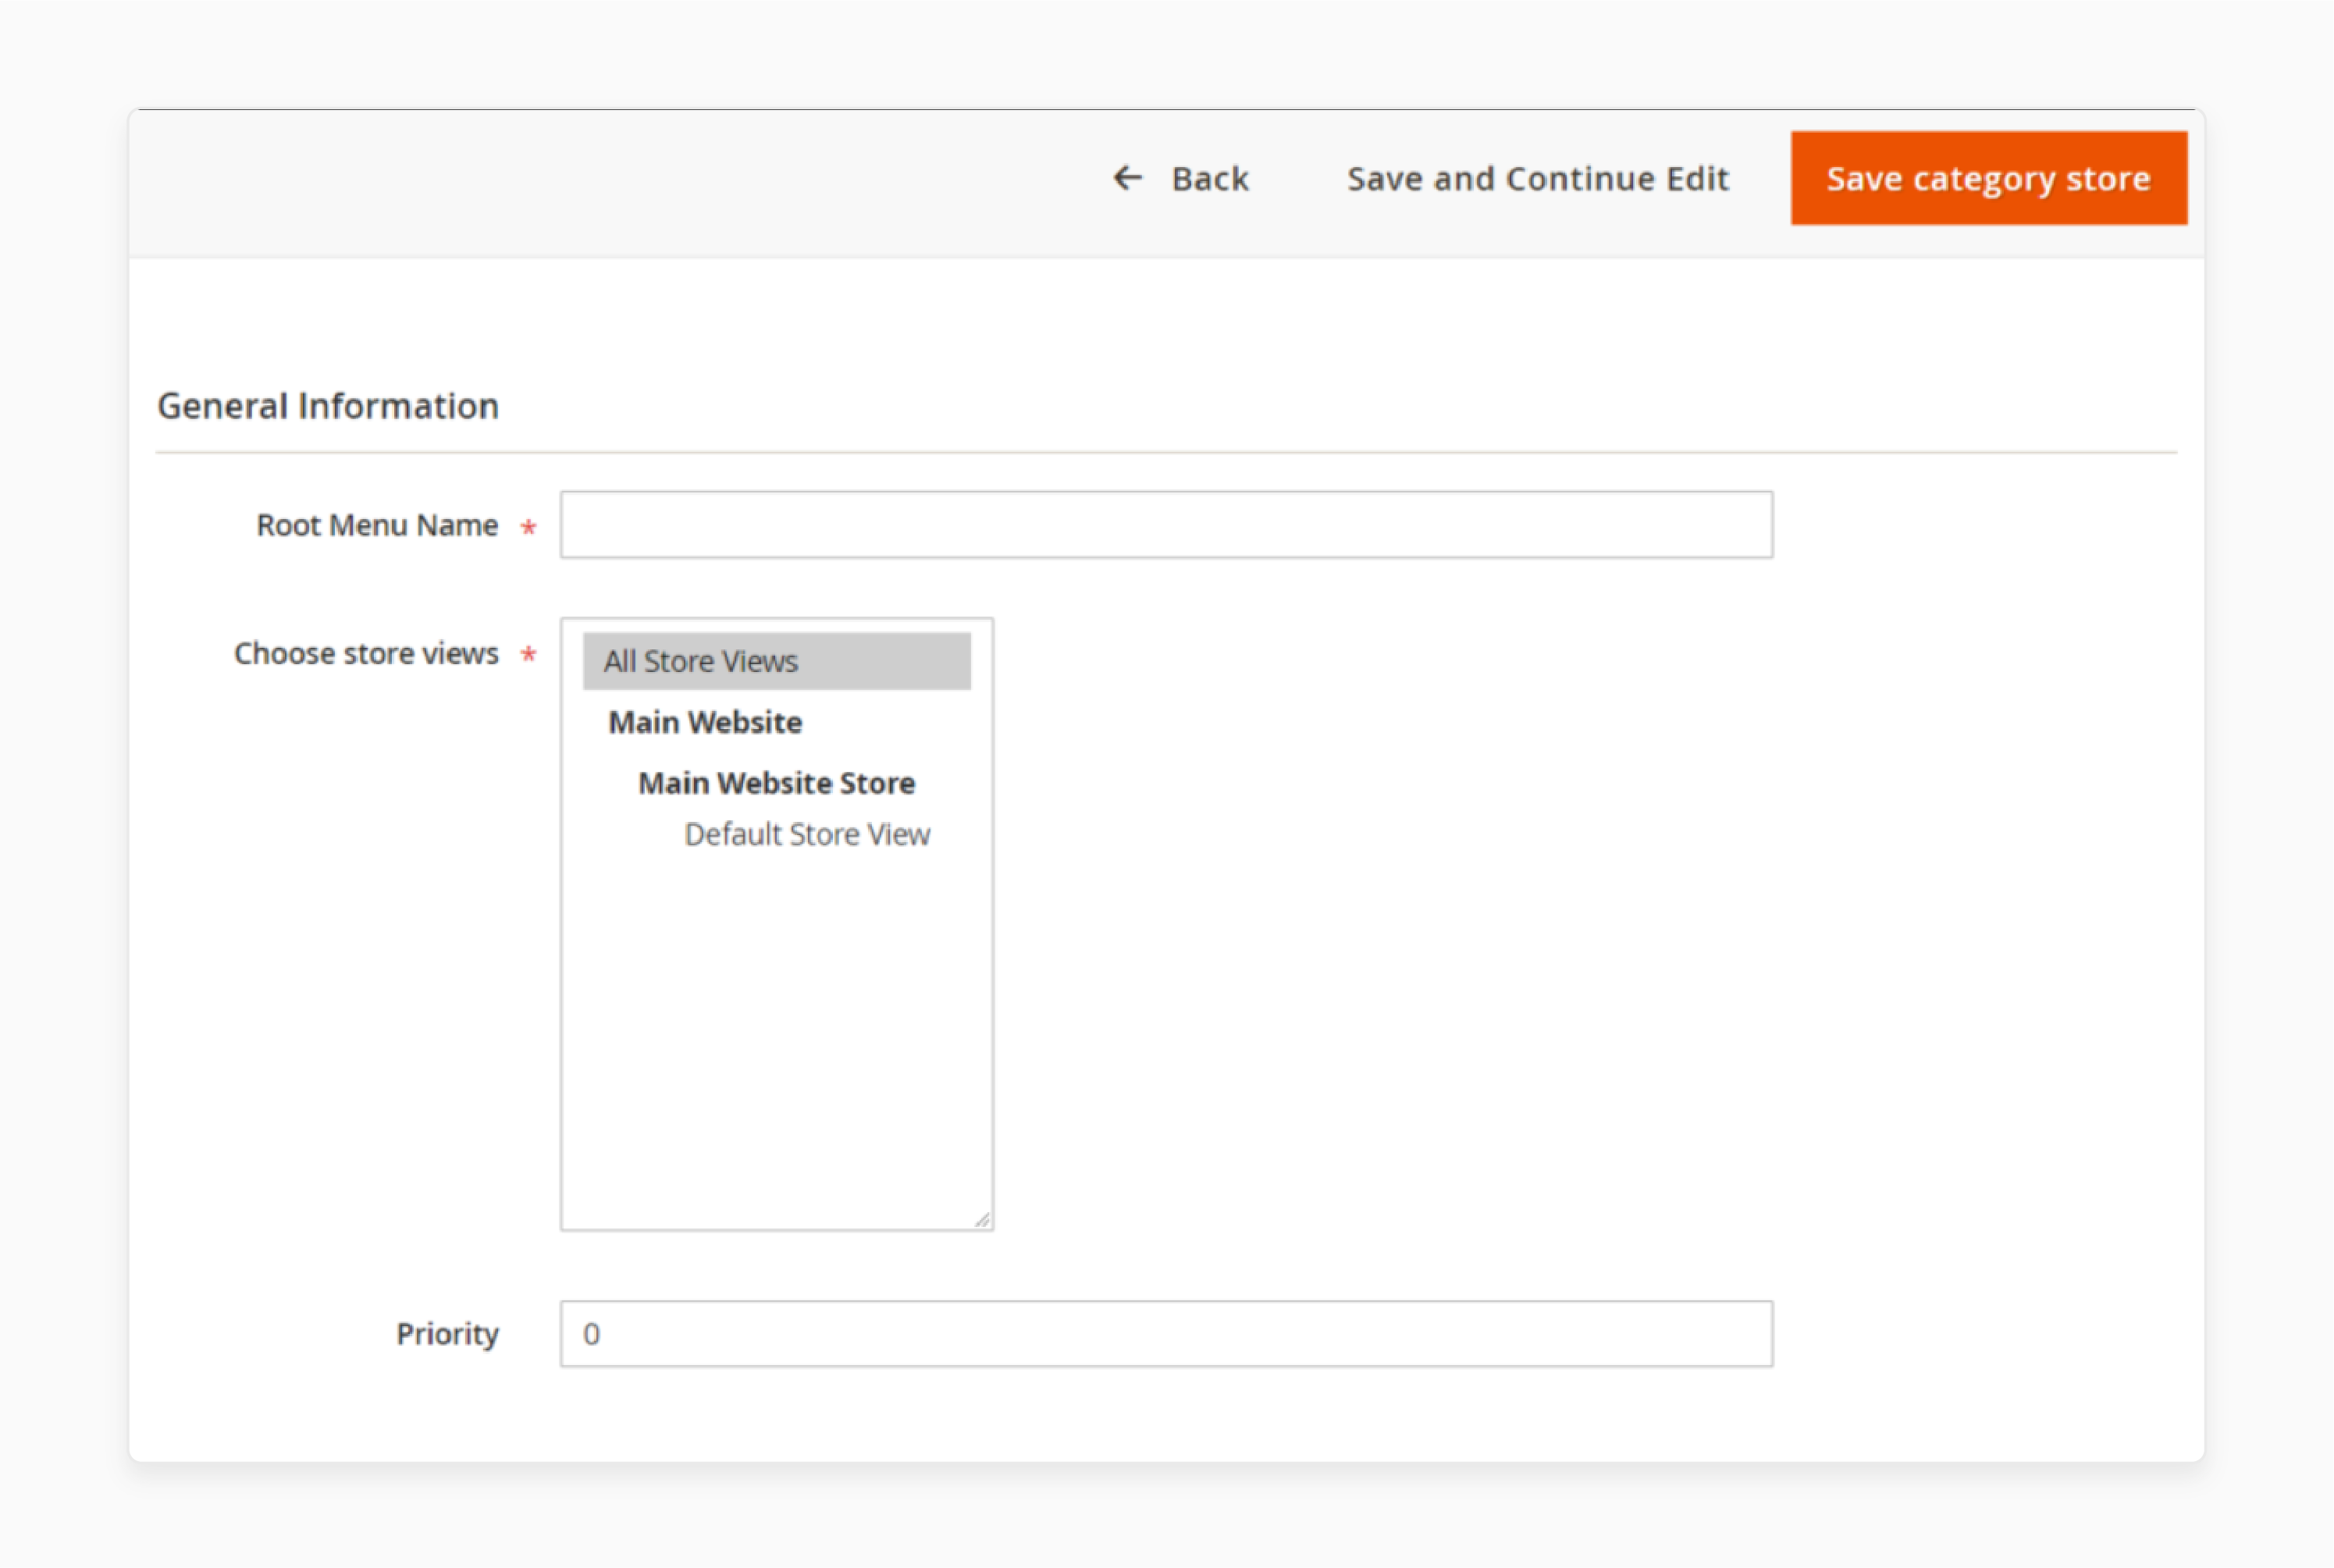The image size is (2334, 1568).
Task: Grab the store views list resize handle
Action: [x=982, y=1219]
